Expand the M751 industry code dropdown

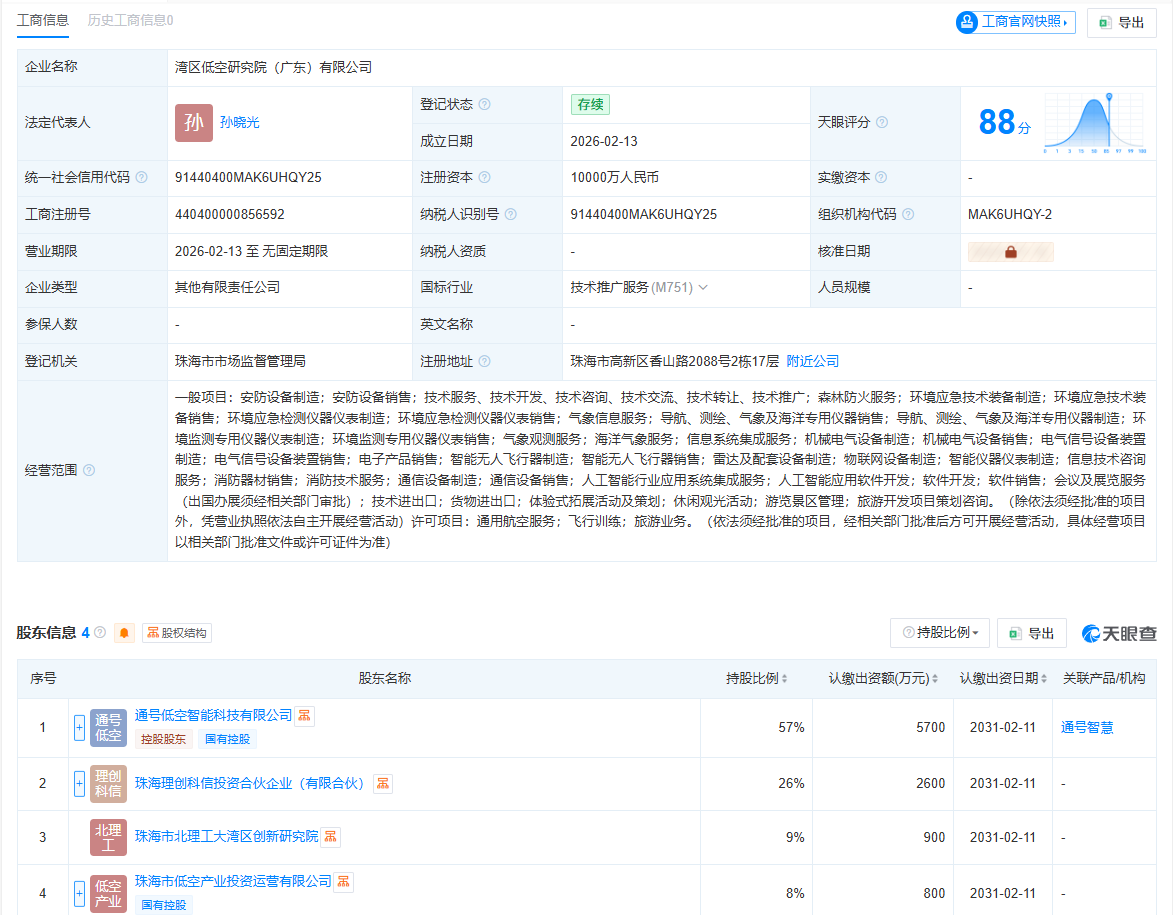[x=703, y=287]
